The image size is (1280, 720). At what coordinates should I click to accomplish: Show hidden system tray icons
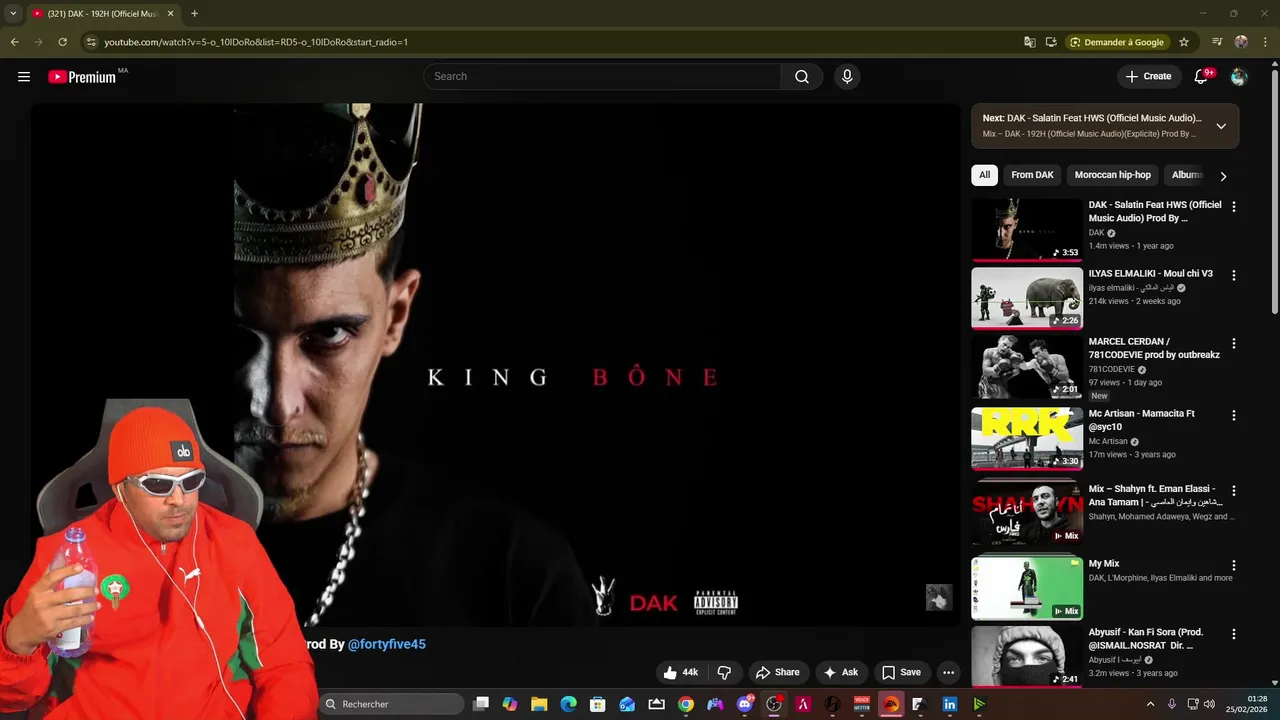tap(1150, 704)
